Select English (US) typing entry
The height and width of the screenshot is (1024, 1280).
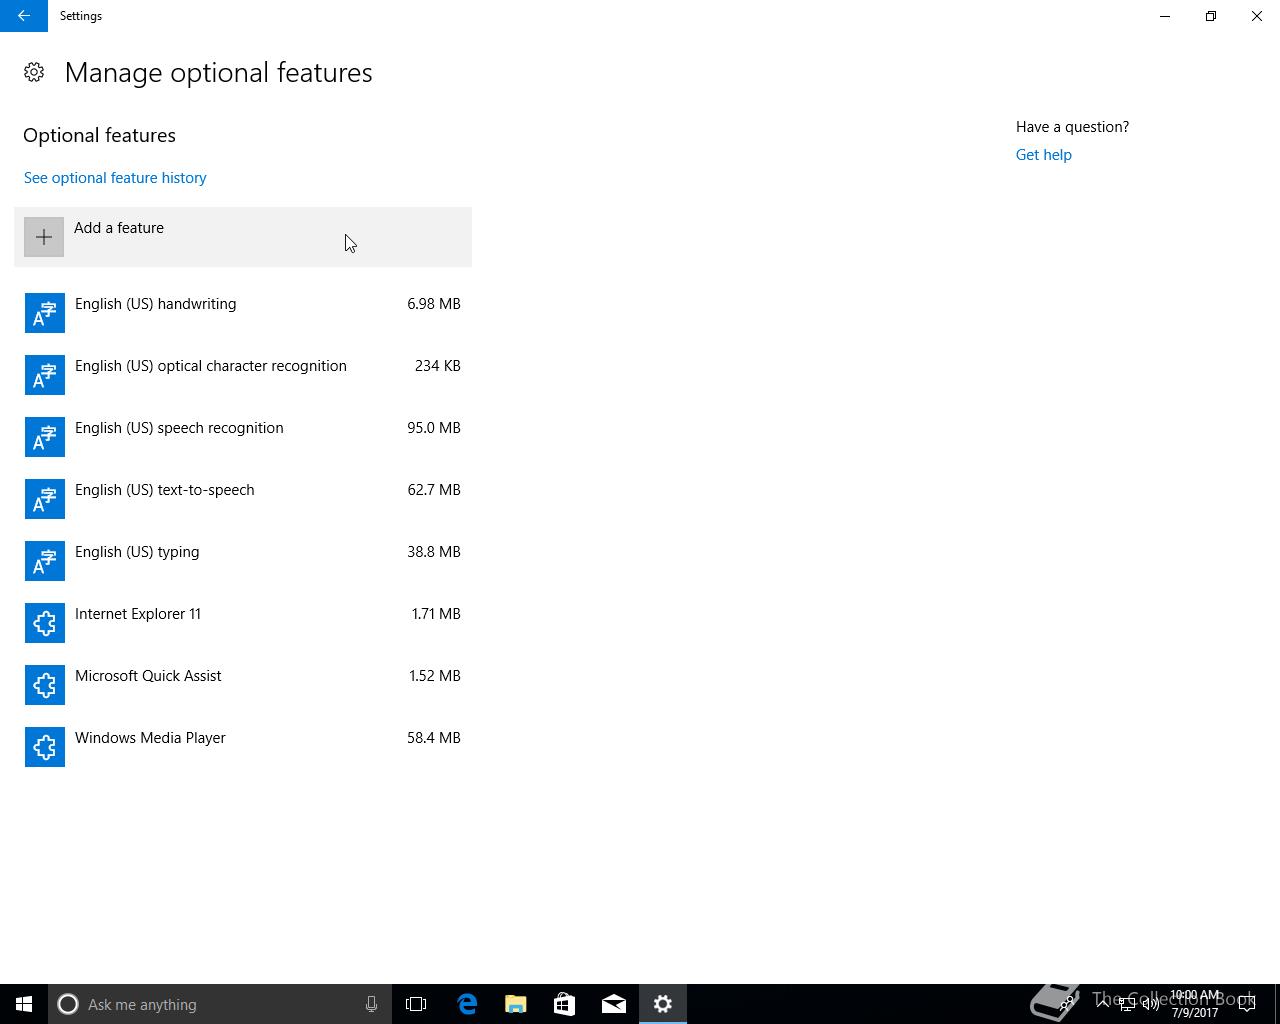point(243,561)
